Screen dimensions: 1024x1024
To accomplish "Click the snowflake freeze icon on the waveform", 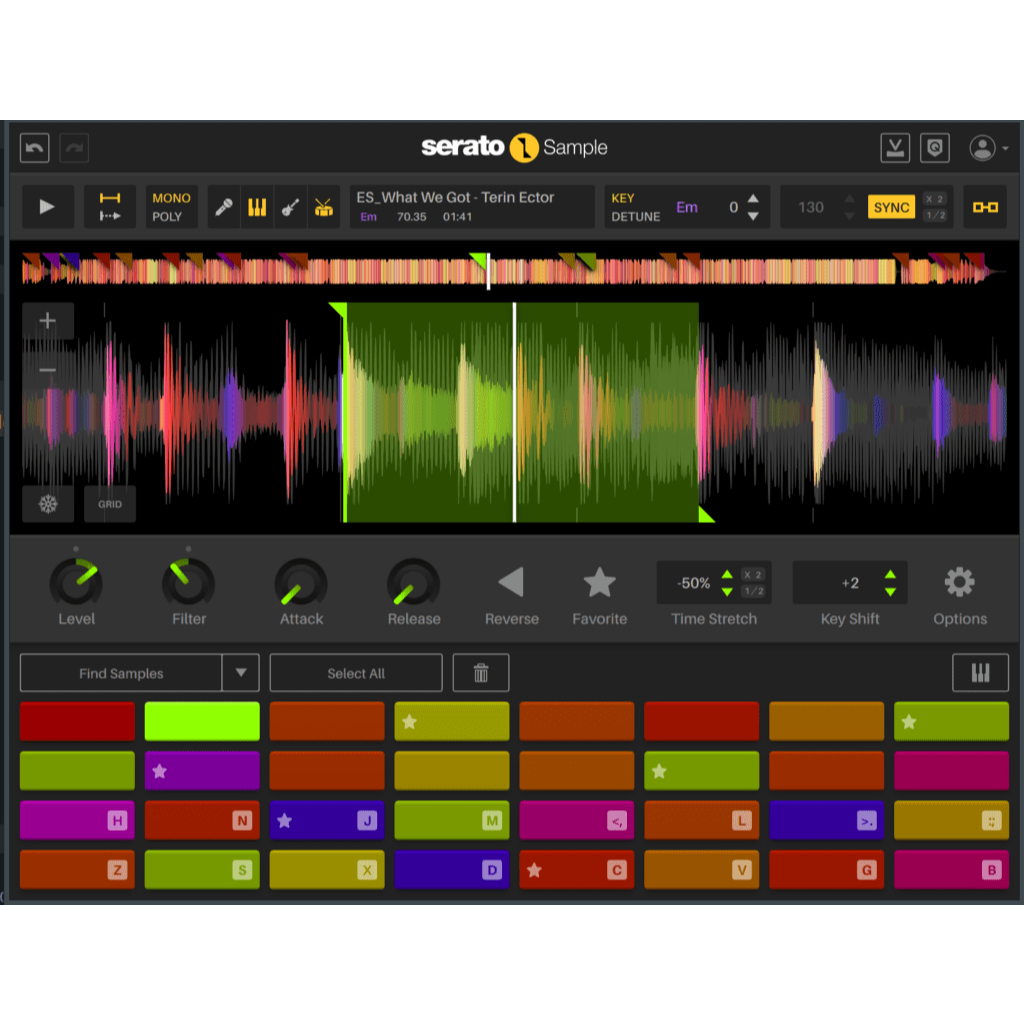I will point(47,504).
